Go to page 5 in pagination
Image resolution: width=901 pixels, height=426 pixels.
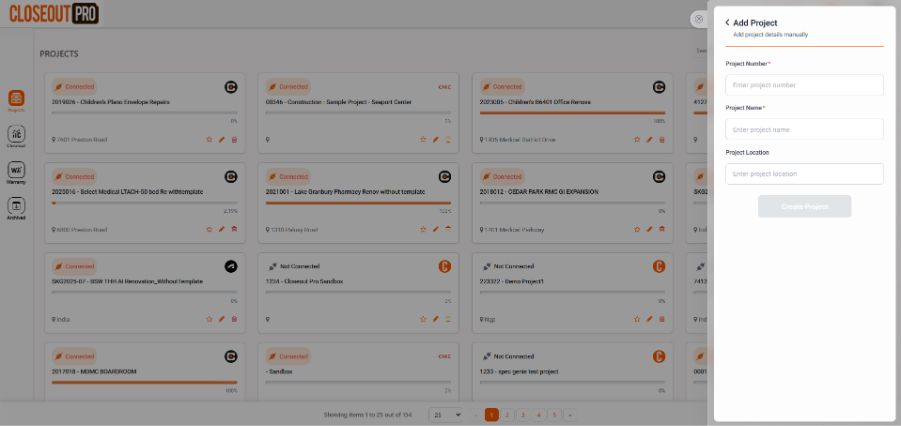tap(554, 415)
